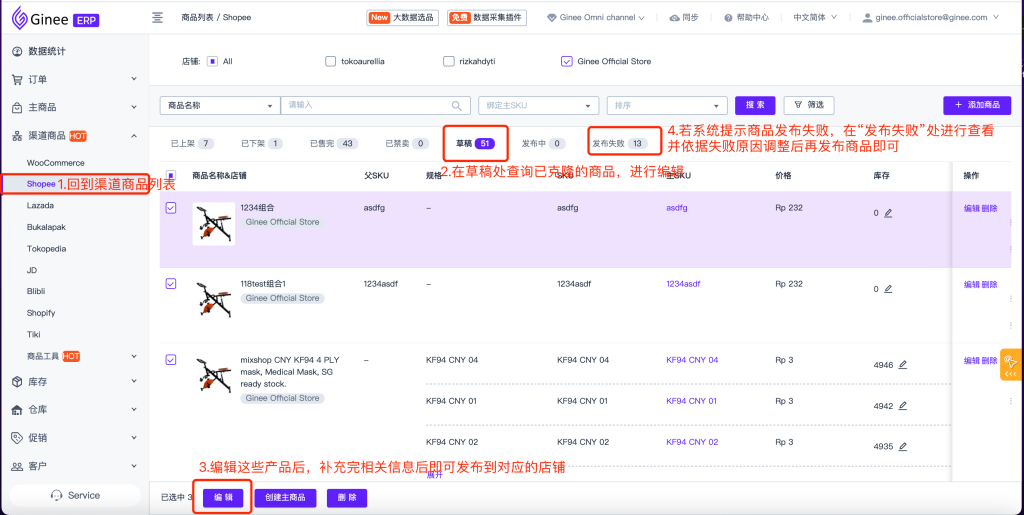The image size is (1024, 515).
Task: Click the bottom 编辑 batch edit button
Action: pyautogui.click(x=223, y=498)
